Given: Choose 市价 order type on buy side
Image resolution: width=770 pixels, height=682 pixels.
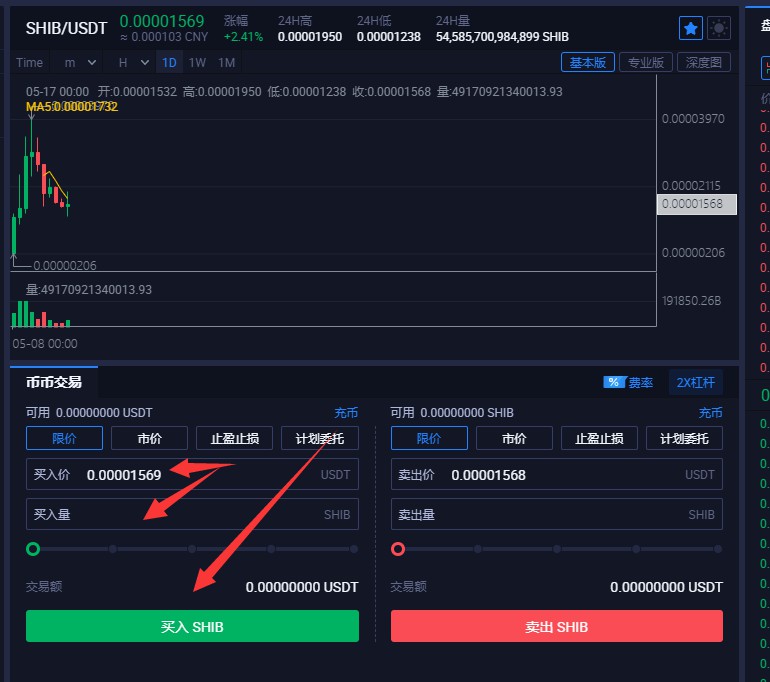Looking at the screenshot, I should (x=149, y=438).
